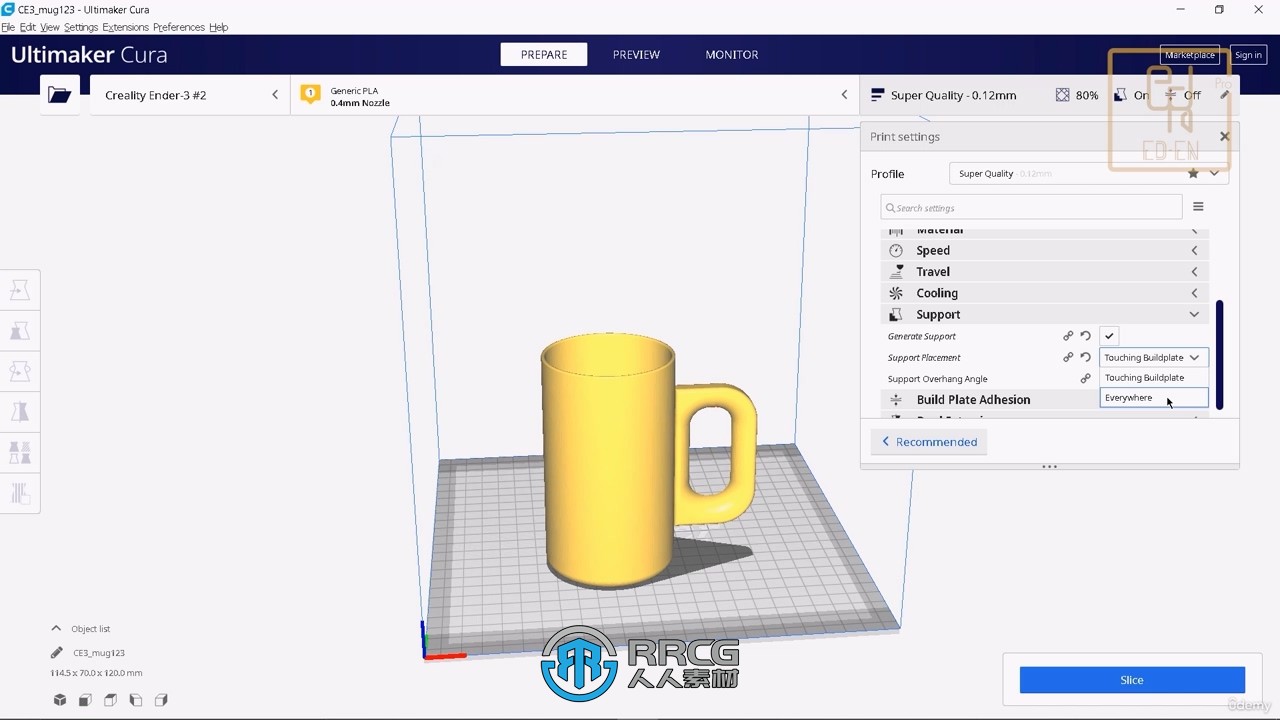The height and width of the screenshot is (720, 1280).
Task: Close the Print settings panel
Action: (x=1224, y=136)
